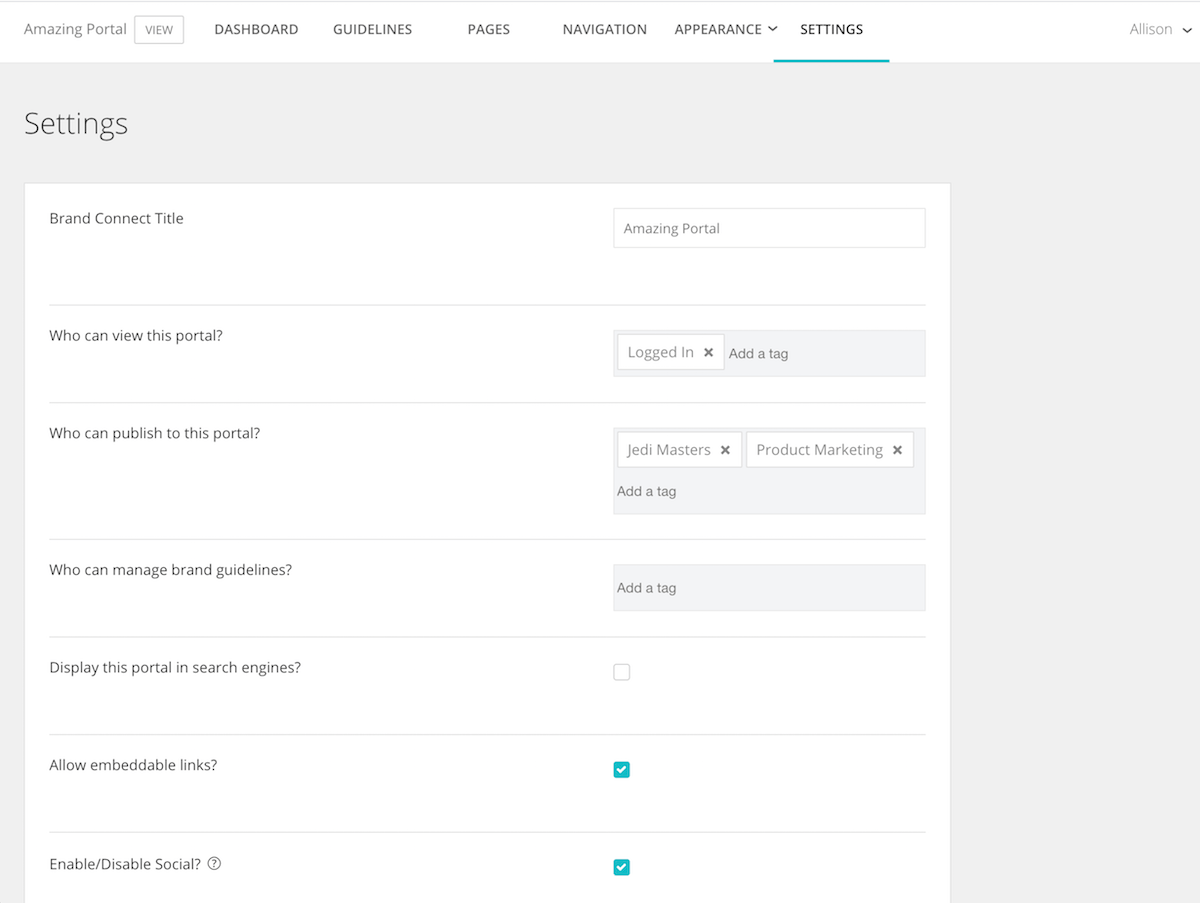Remove the Logged In tag

(x=709, y=352)
